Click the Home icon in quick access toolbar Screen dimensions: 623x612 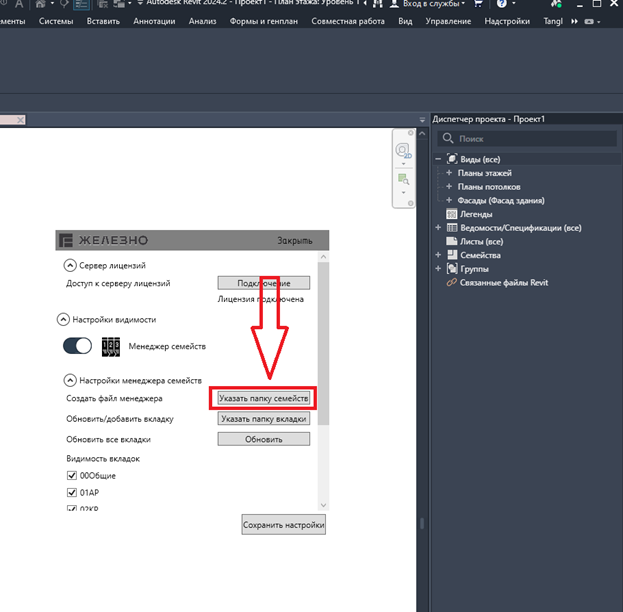coord(41,4)
